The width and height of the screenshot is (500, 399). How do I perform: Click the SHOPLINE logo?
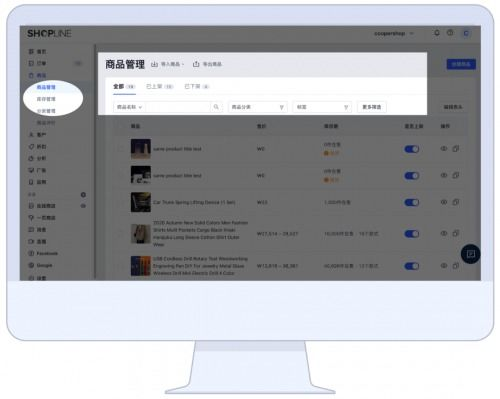click(x=49, y=33)
